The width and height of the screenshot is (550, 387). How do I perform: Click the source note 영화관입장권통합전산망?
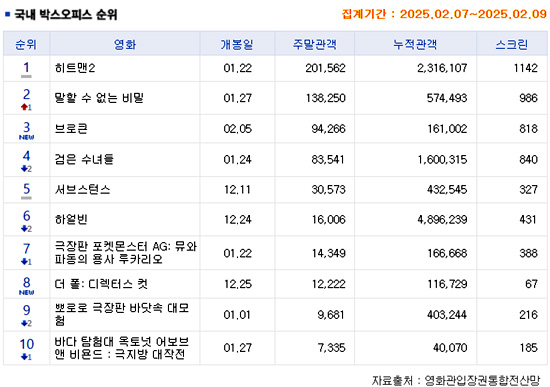[x=482, y=380]
